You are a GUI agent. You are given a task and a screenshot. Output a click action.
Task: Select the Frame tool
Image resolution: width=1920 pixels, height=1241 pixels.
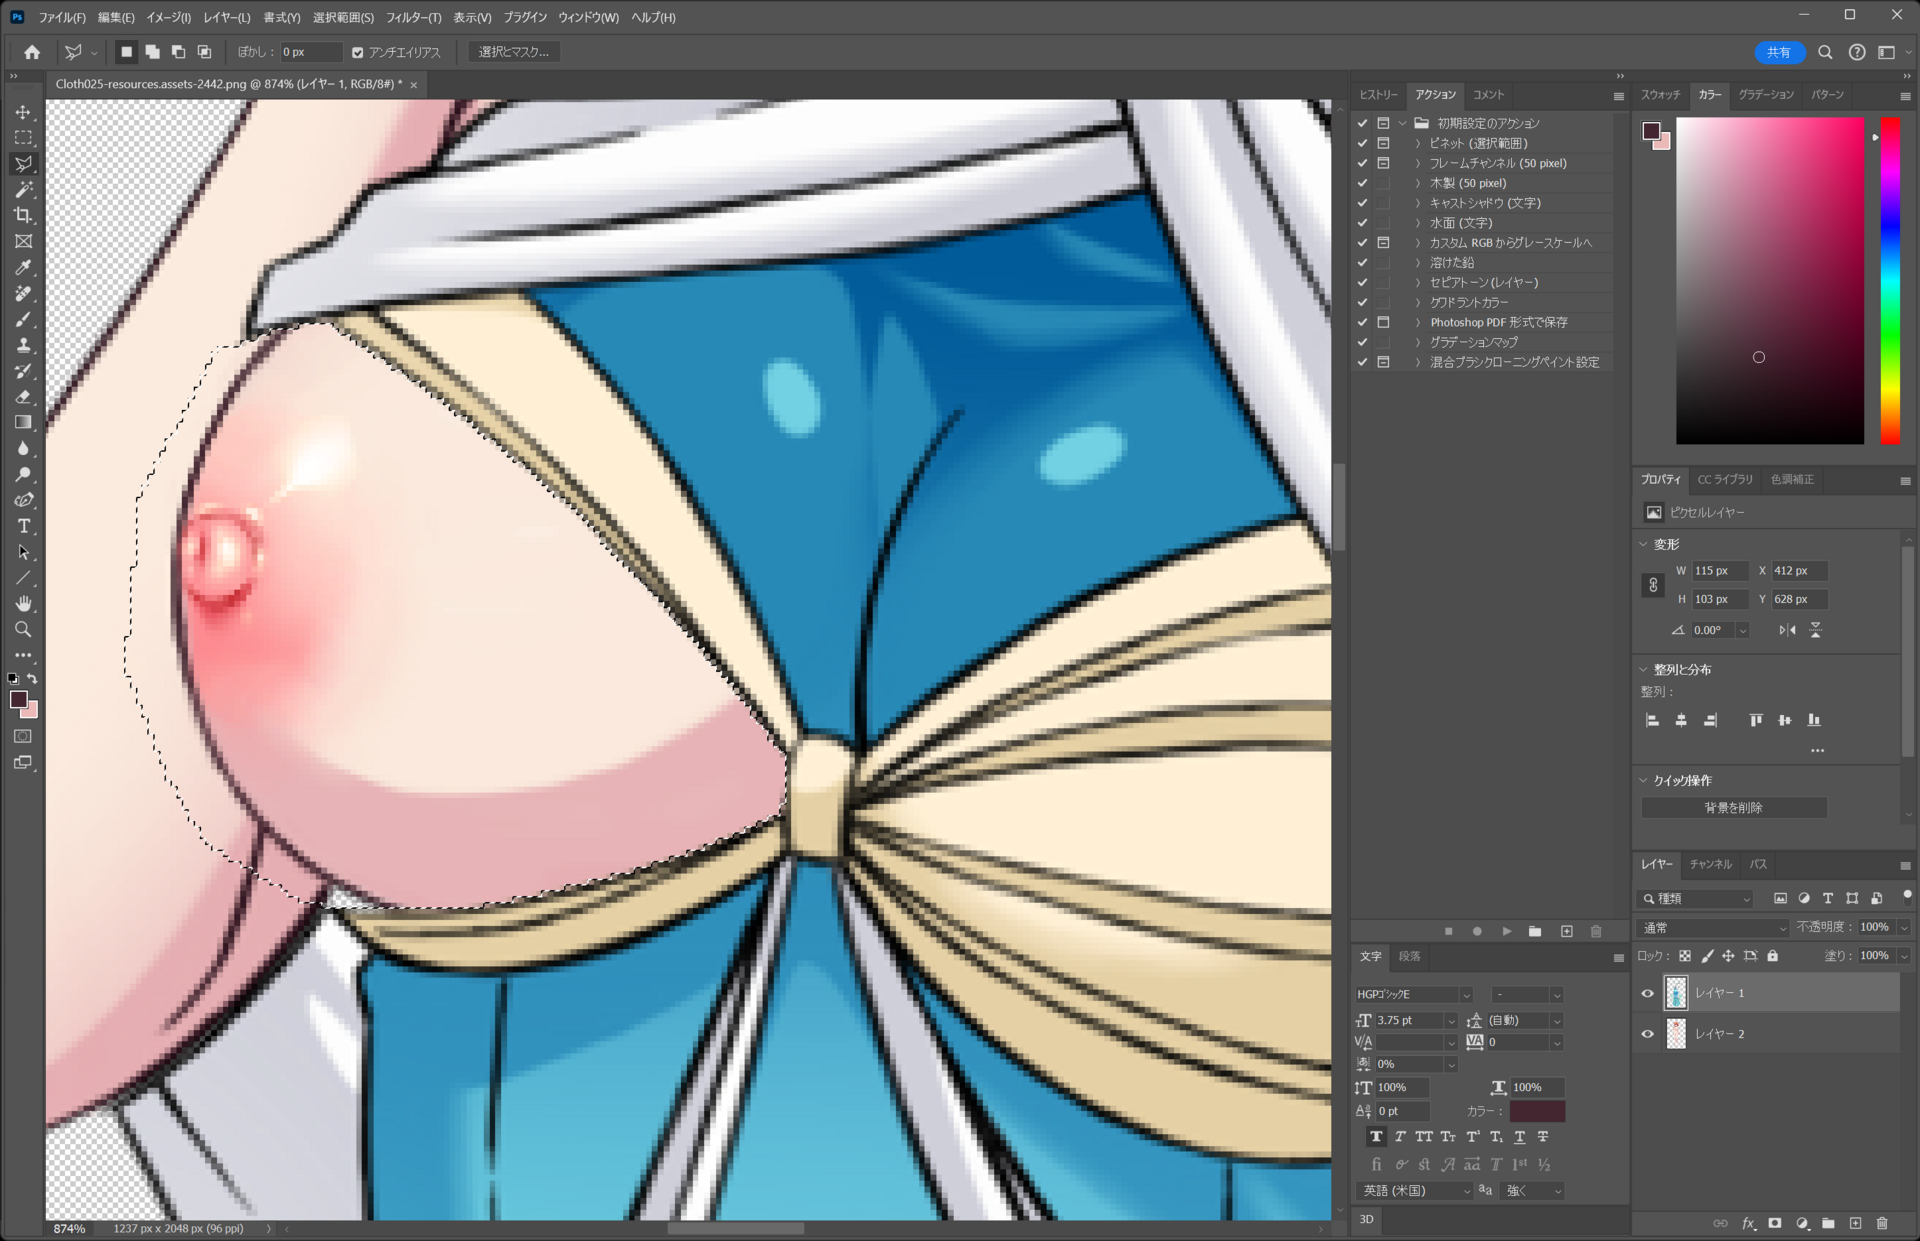click(23, 242)
